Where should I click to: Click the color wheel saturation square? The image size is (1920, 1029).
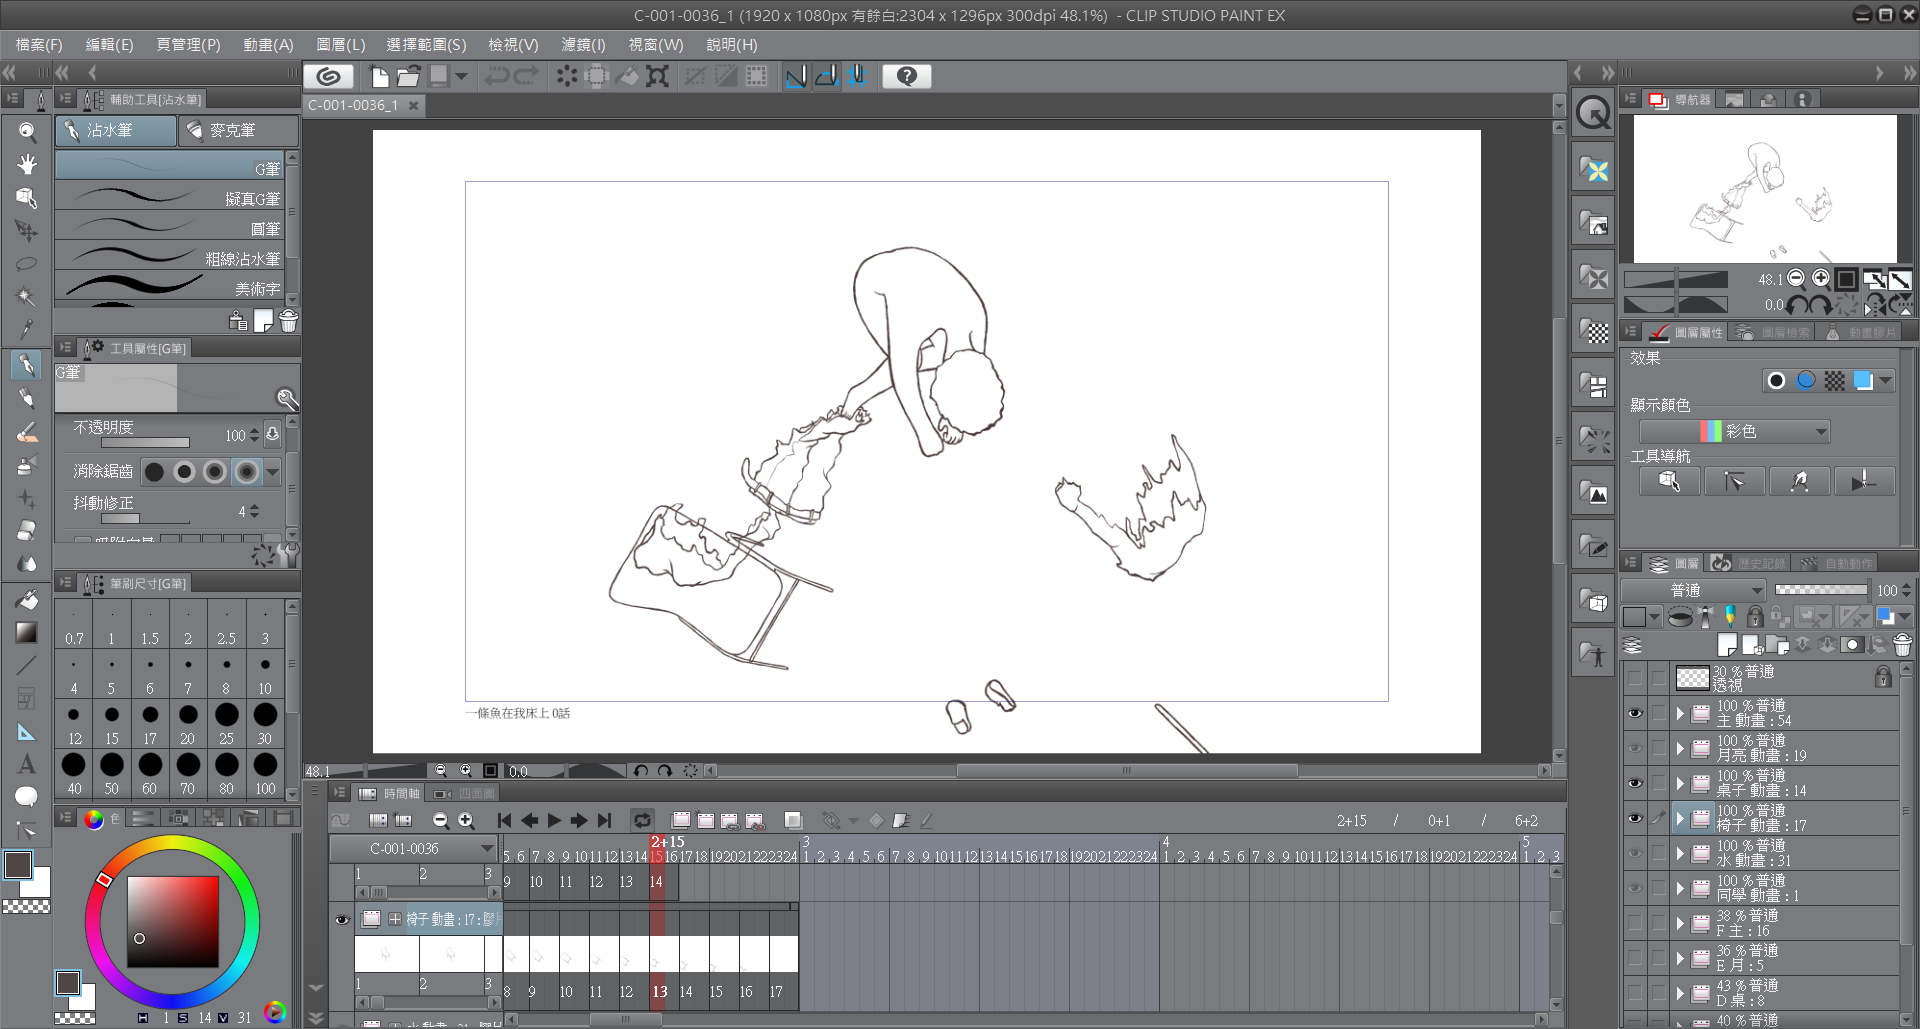[172, 921]
